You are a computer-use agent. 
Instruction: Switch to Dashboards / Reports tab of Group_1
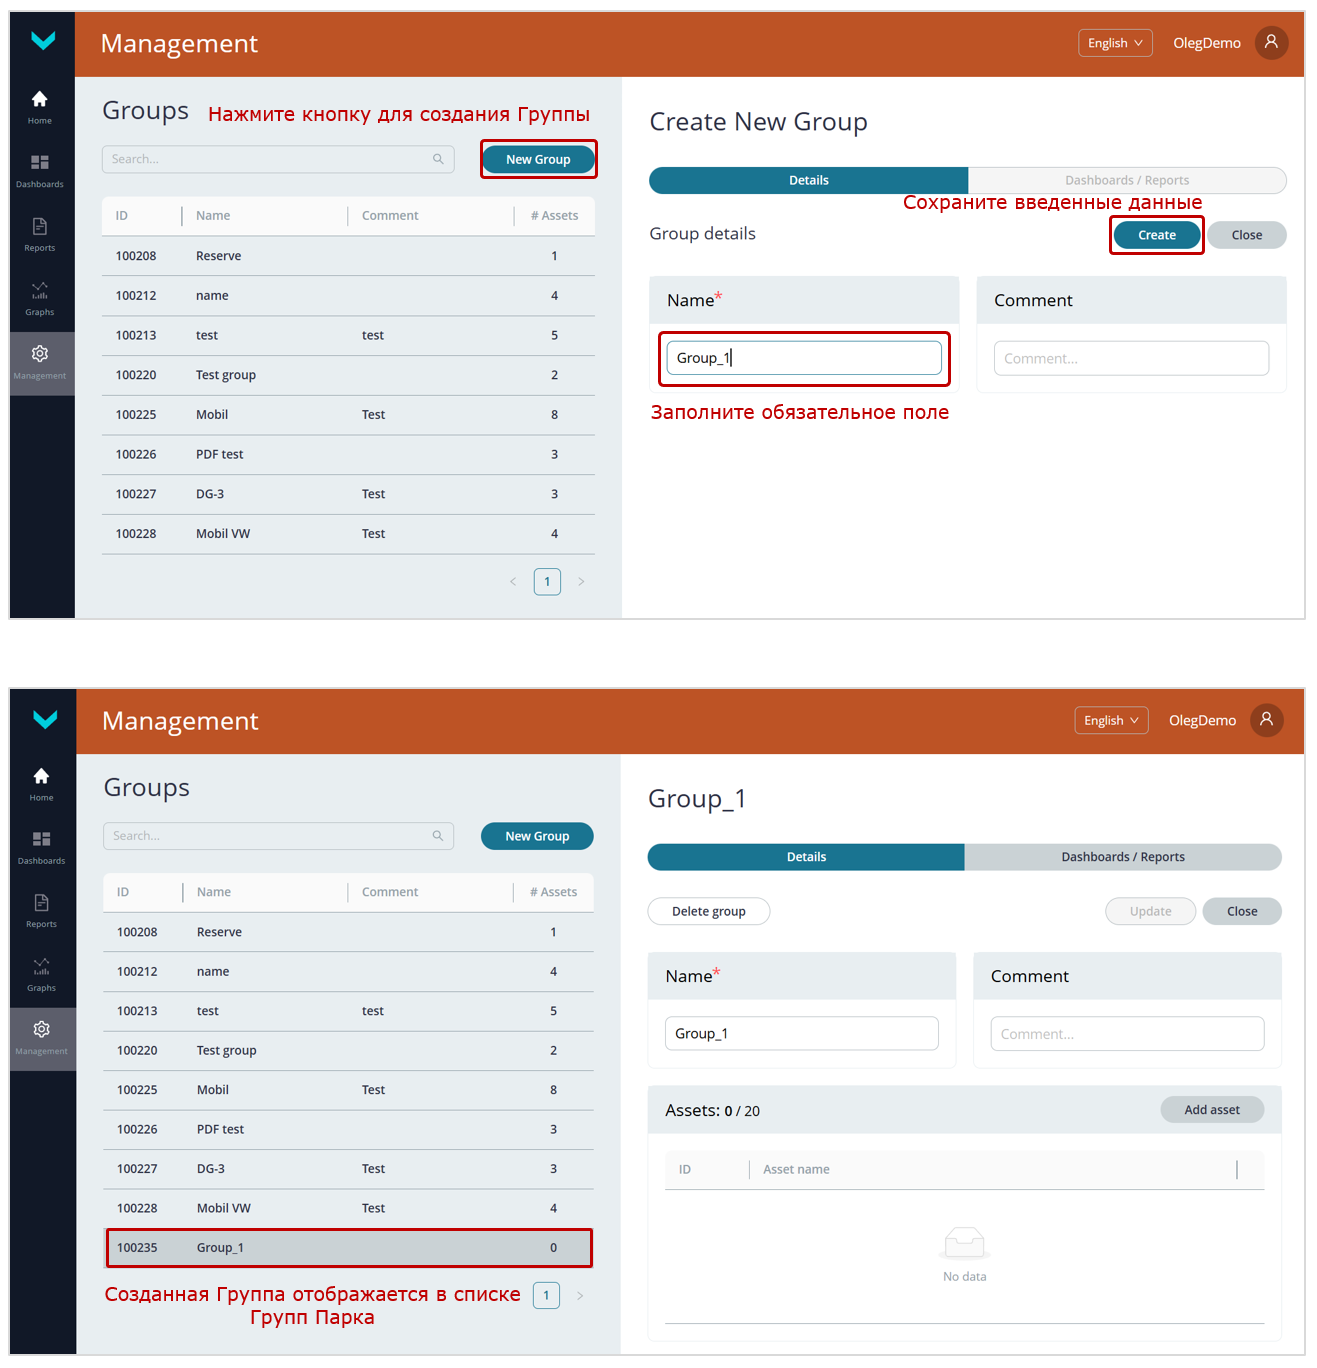(1122, 857)
